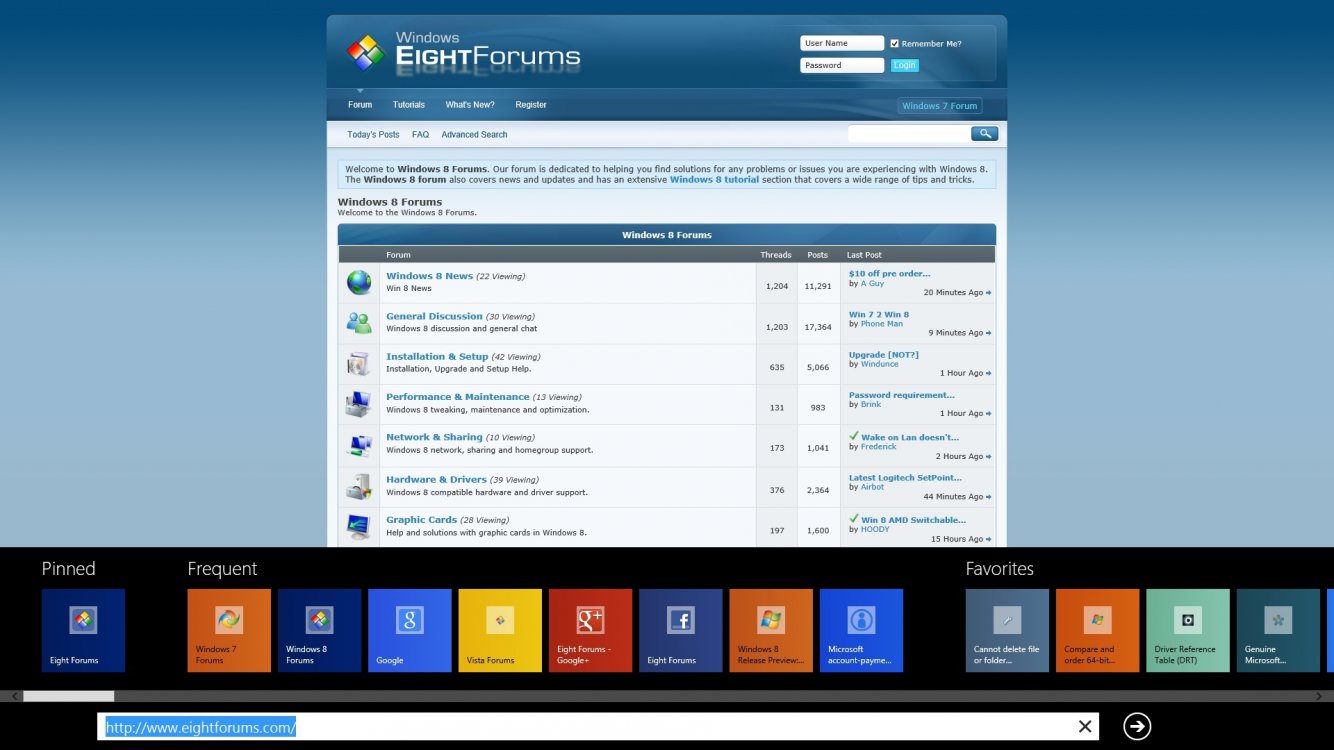Open the 'Latest Logitech SetPoint...' last post

[905, 478]
